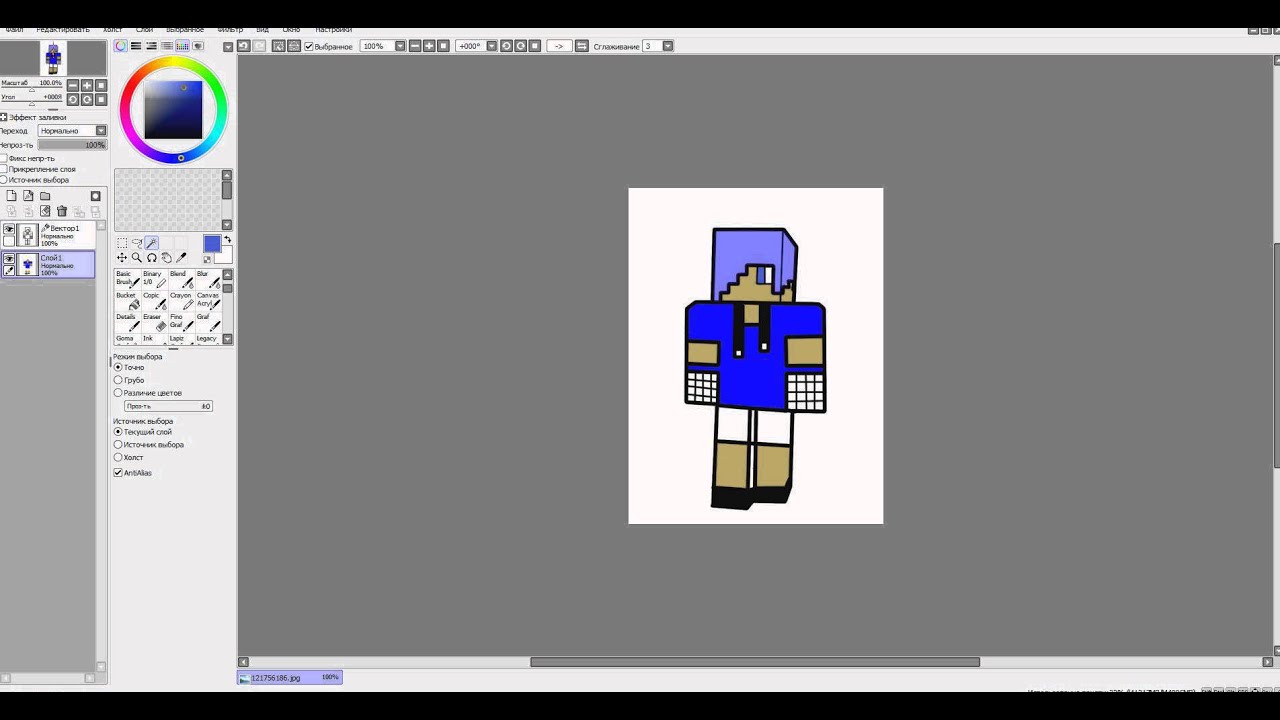The height and width of the screenshot is (720, 1280).
Task: Pick a shade in color square
Action: [x=173, y=109]
